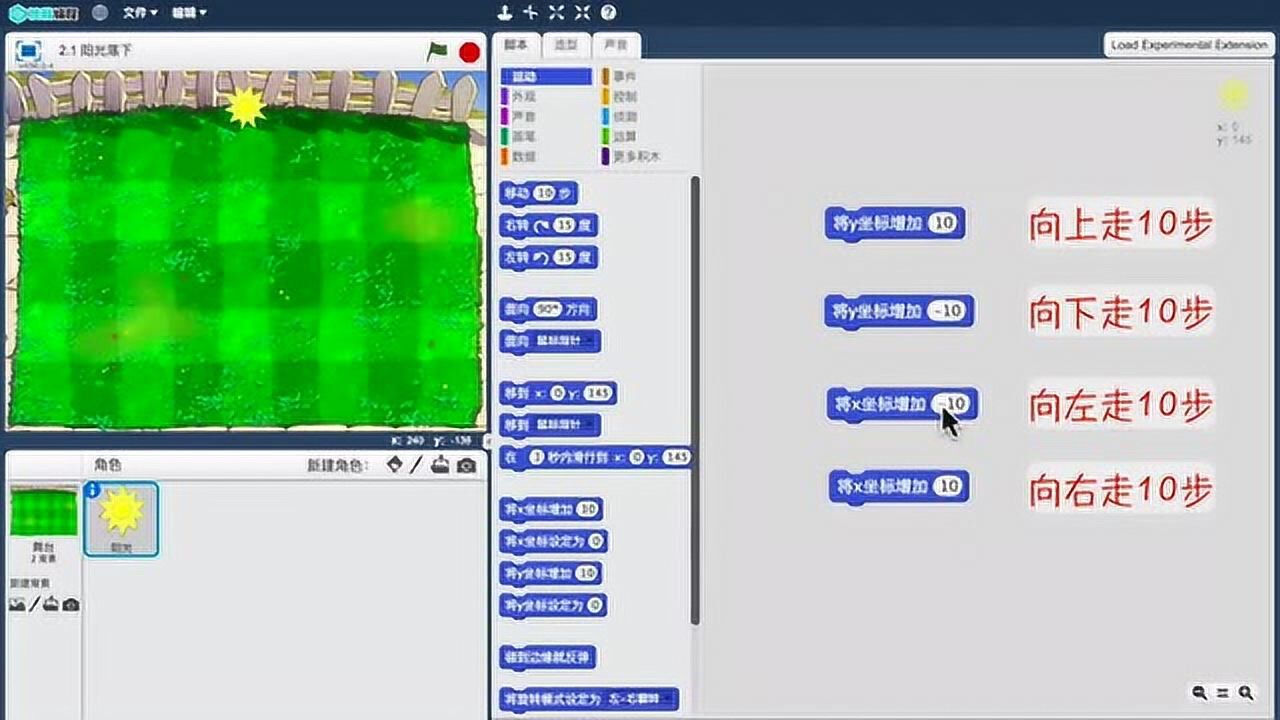Edit project title 2.1 阳光落下
The height and width of the screenshot is (720, 1280).
click(95, 50)
